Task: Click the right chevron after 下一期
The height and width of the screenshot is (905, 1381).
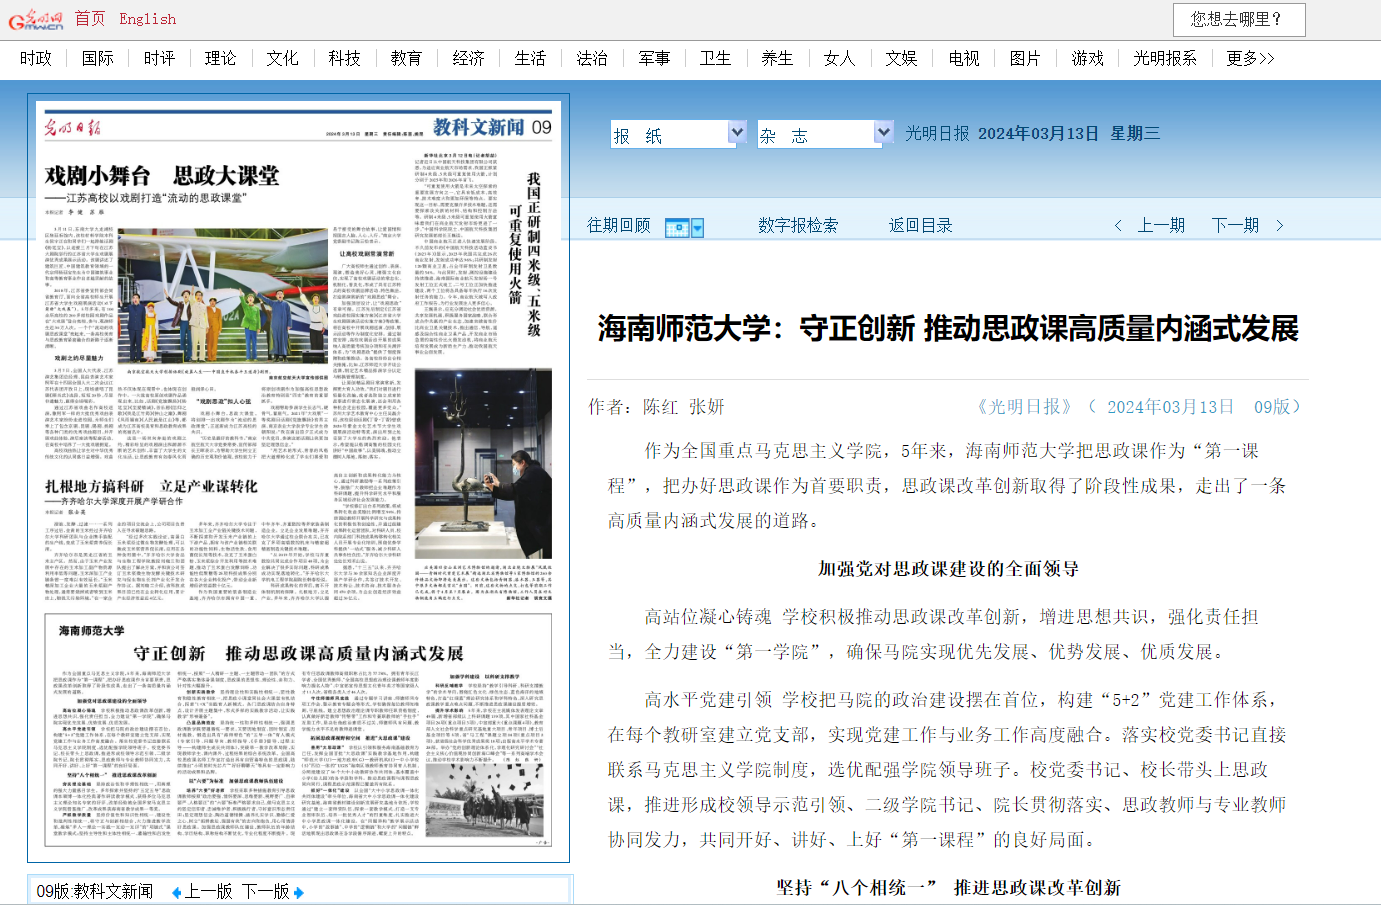Action: tap(1279, 226)
